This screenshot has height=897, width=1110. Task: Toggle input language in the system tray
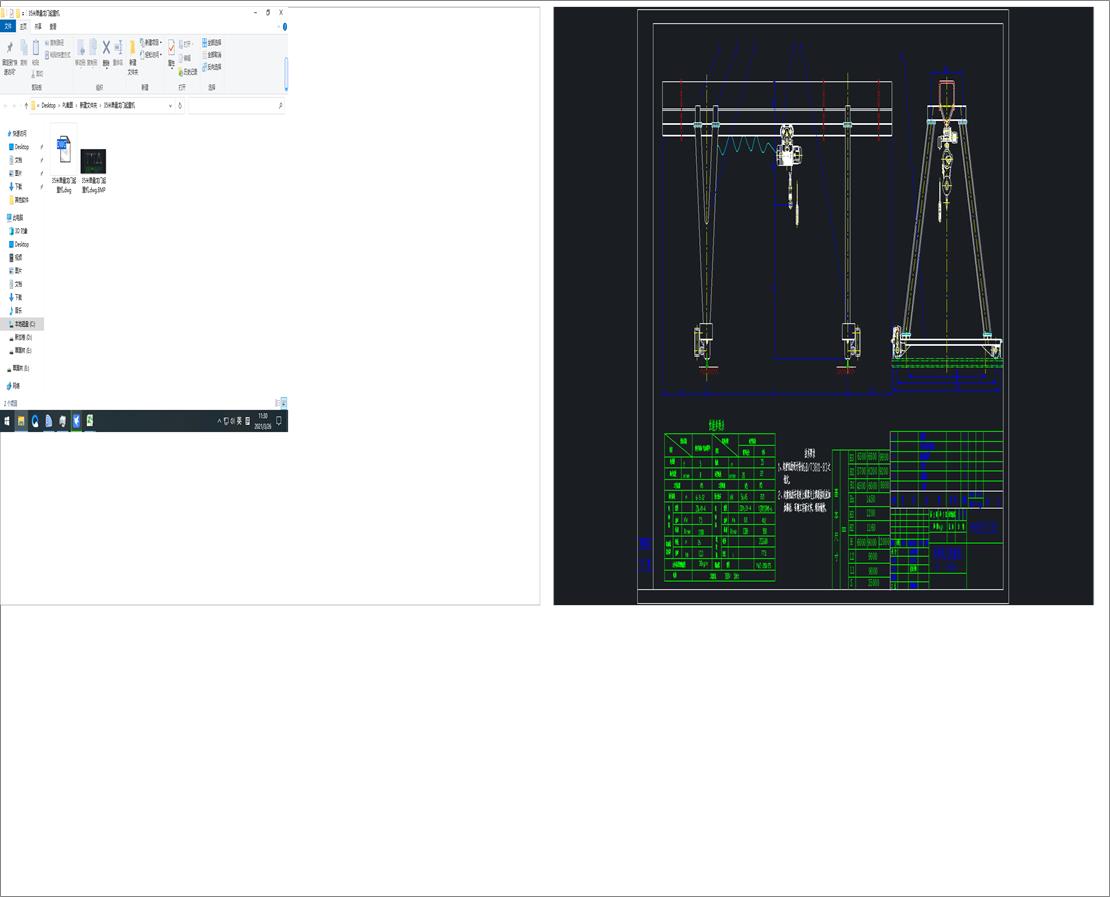[x=238, y=421]
